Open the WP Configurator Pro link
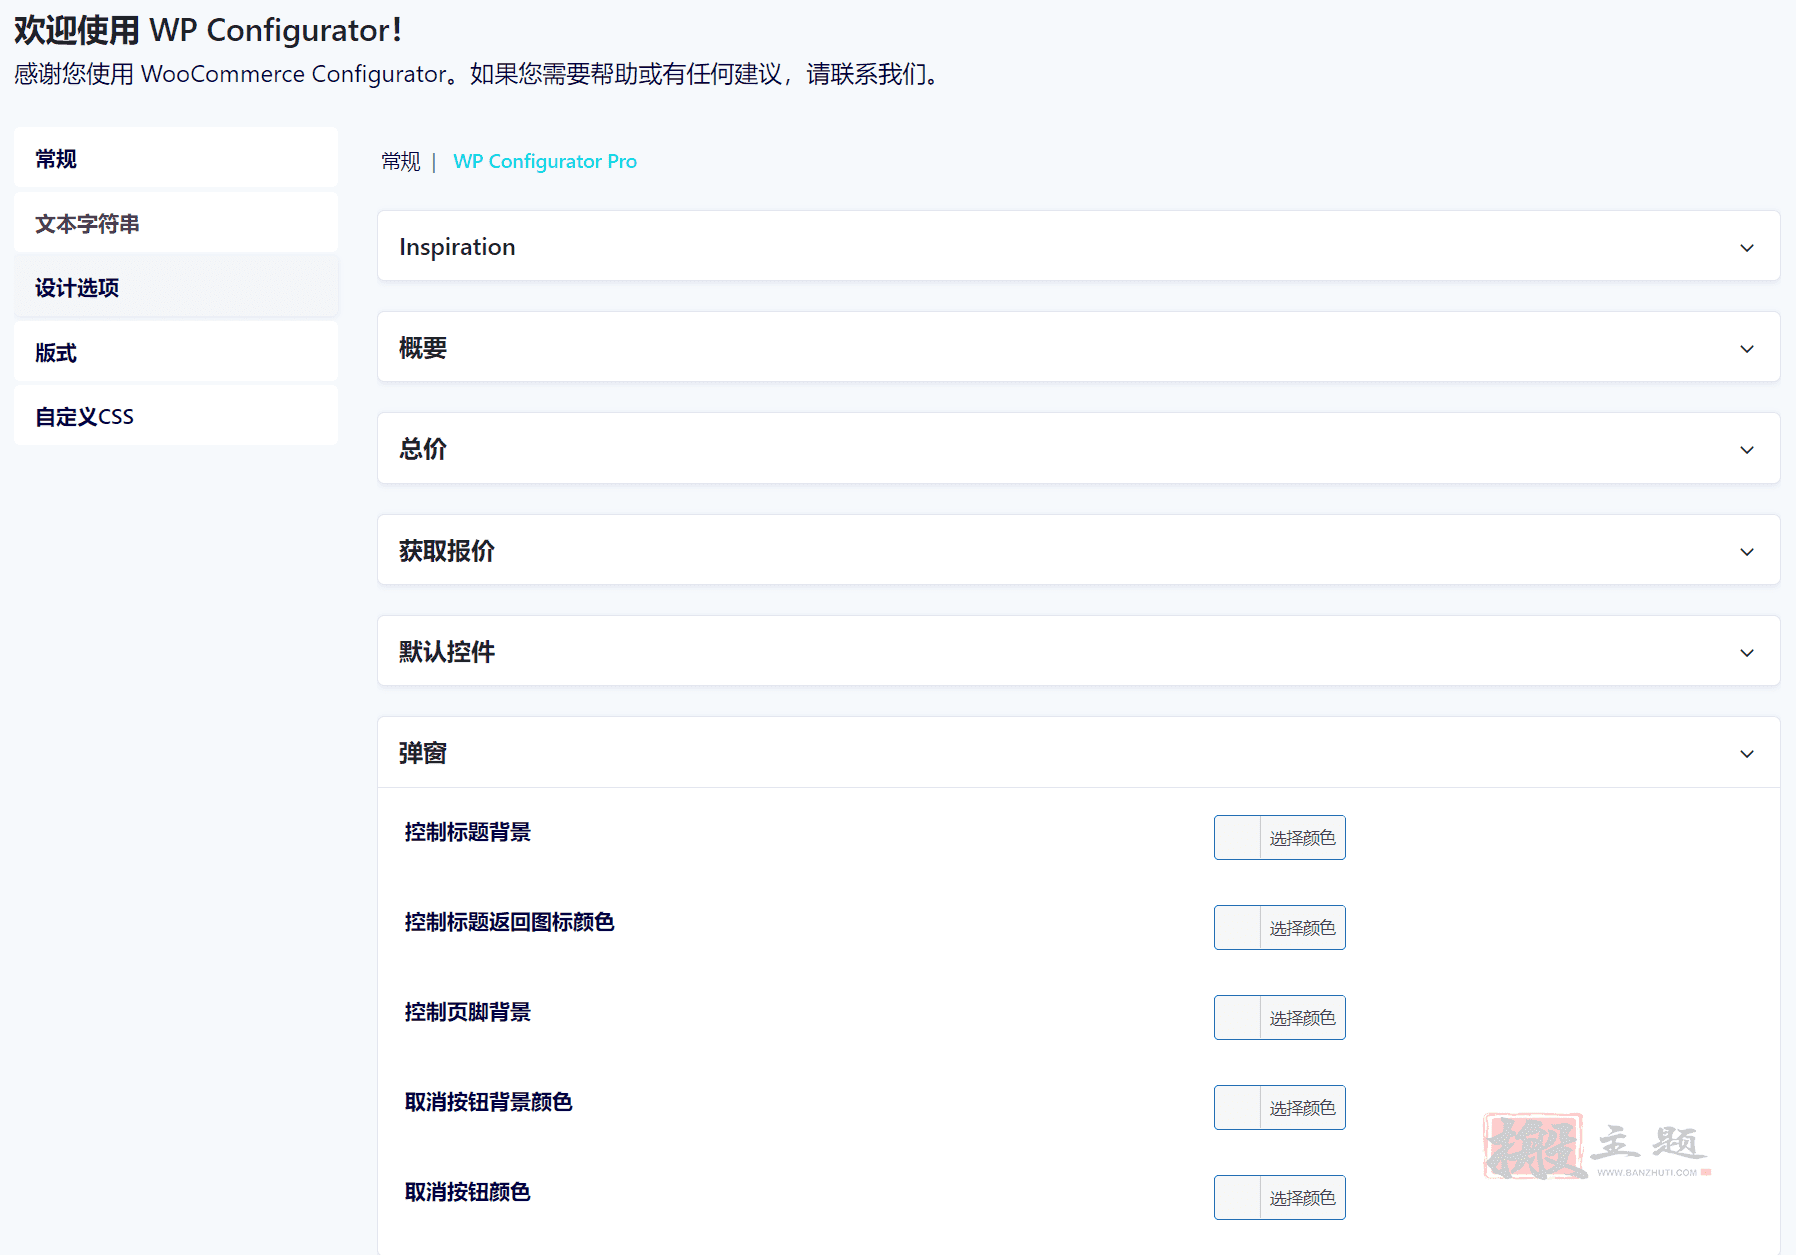Screen dimensions: 1796x1255 point(545,161)
